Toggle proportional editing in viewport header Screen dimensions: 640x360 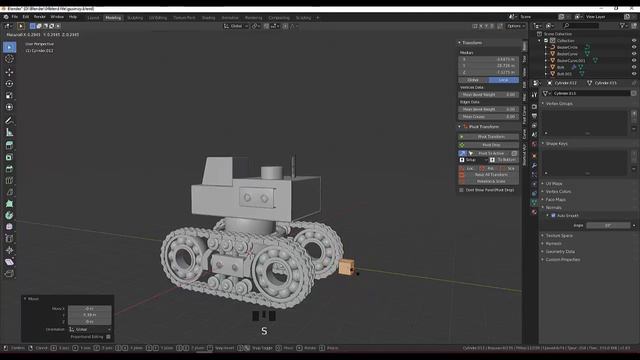pos(285,26)
